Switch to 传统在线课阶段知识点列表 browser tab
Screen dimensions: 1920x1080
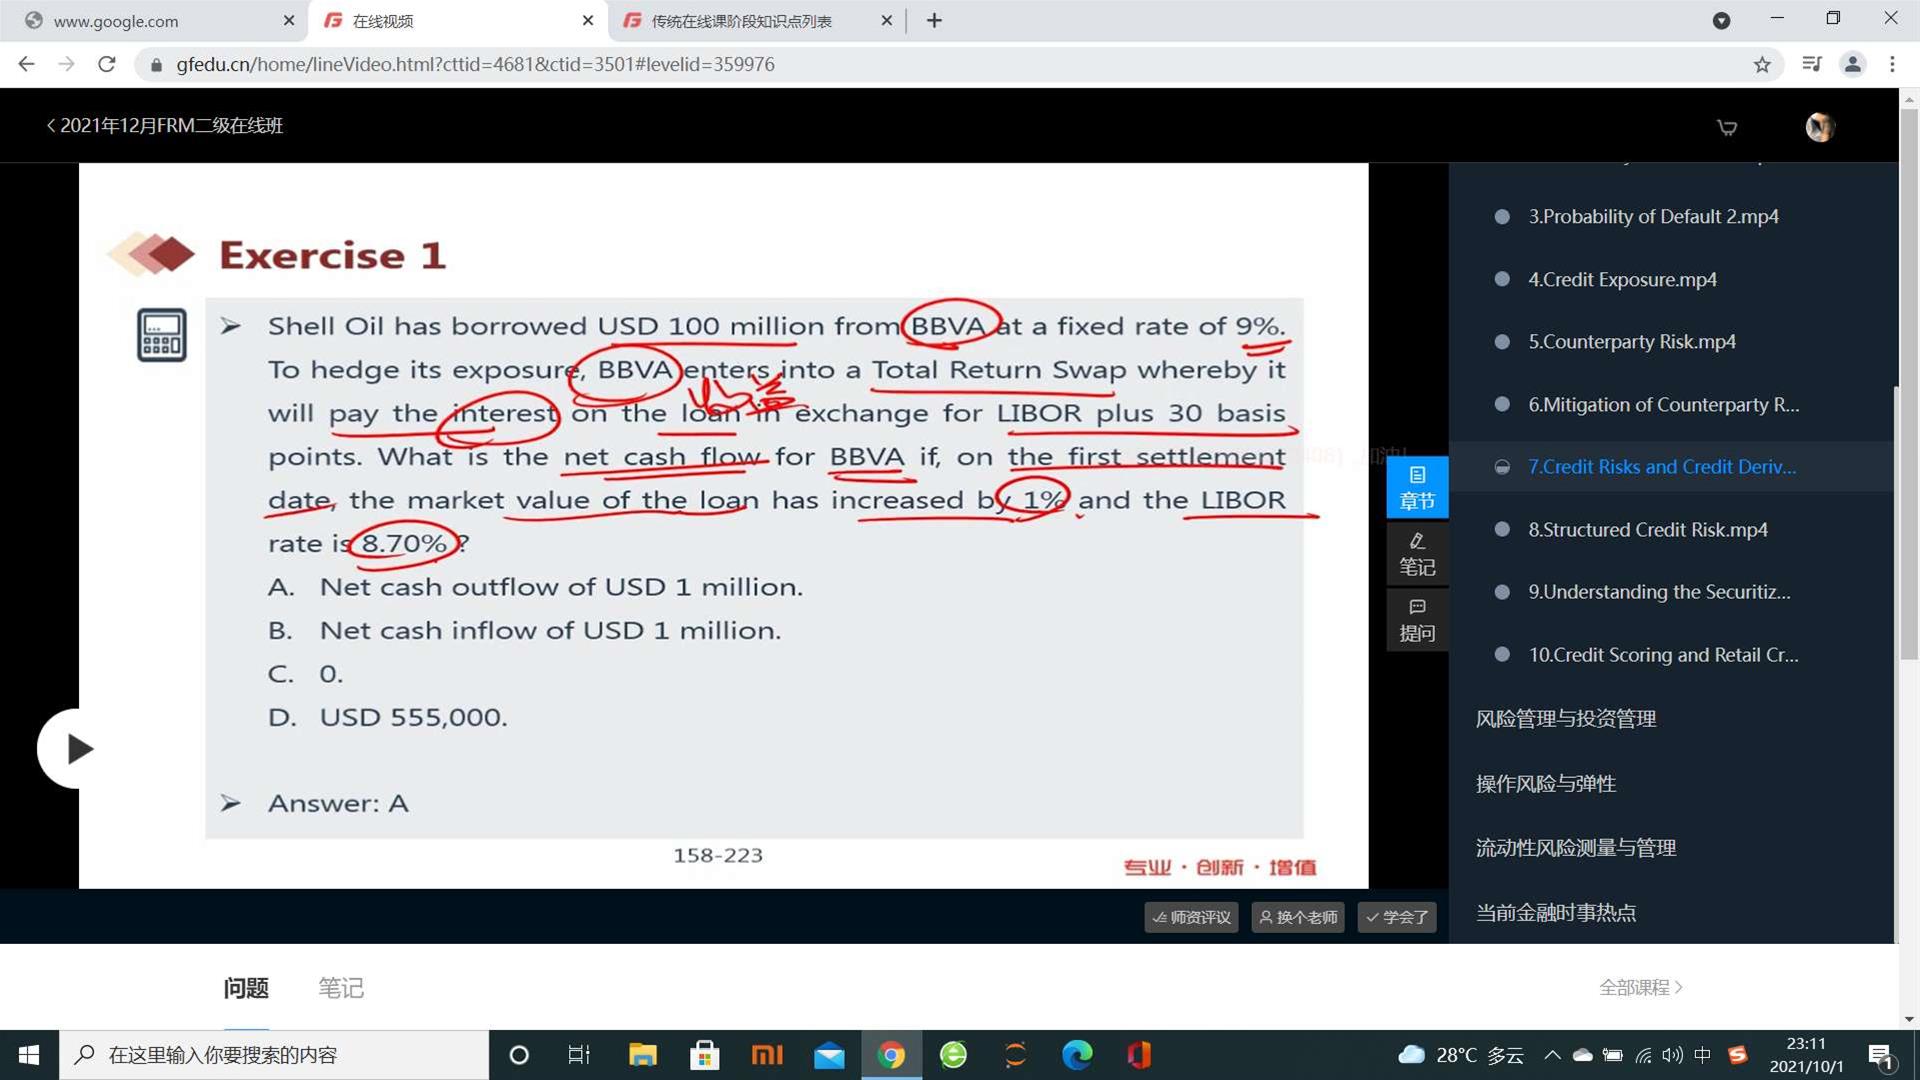(x=741, y=21)
